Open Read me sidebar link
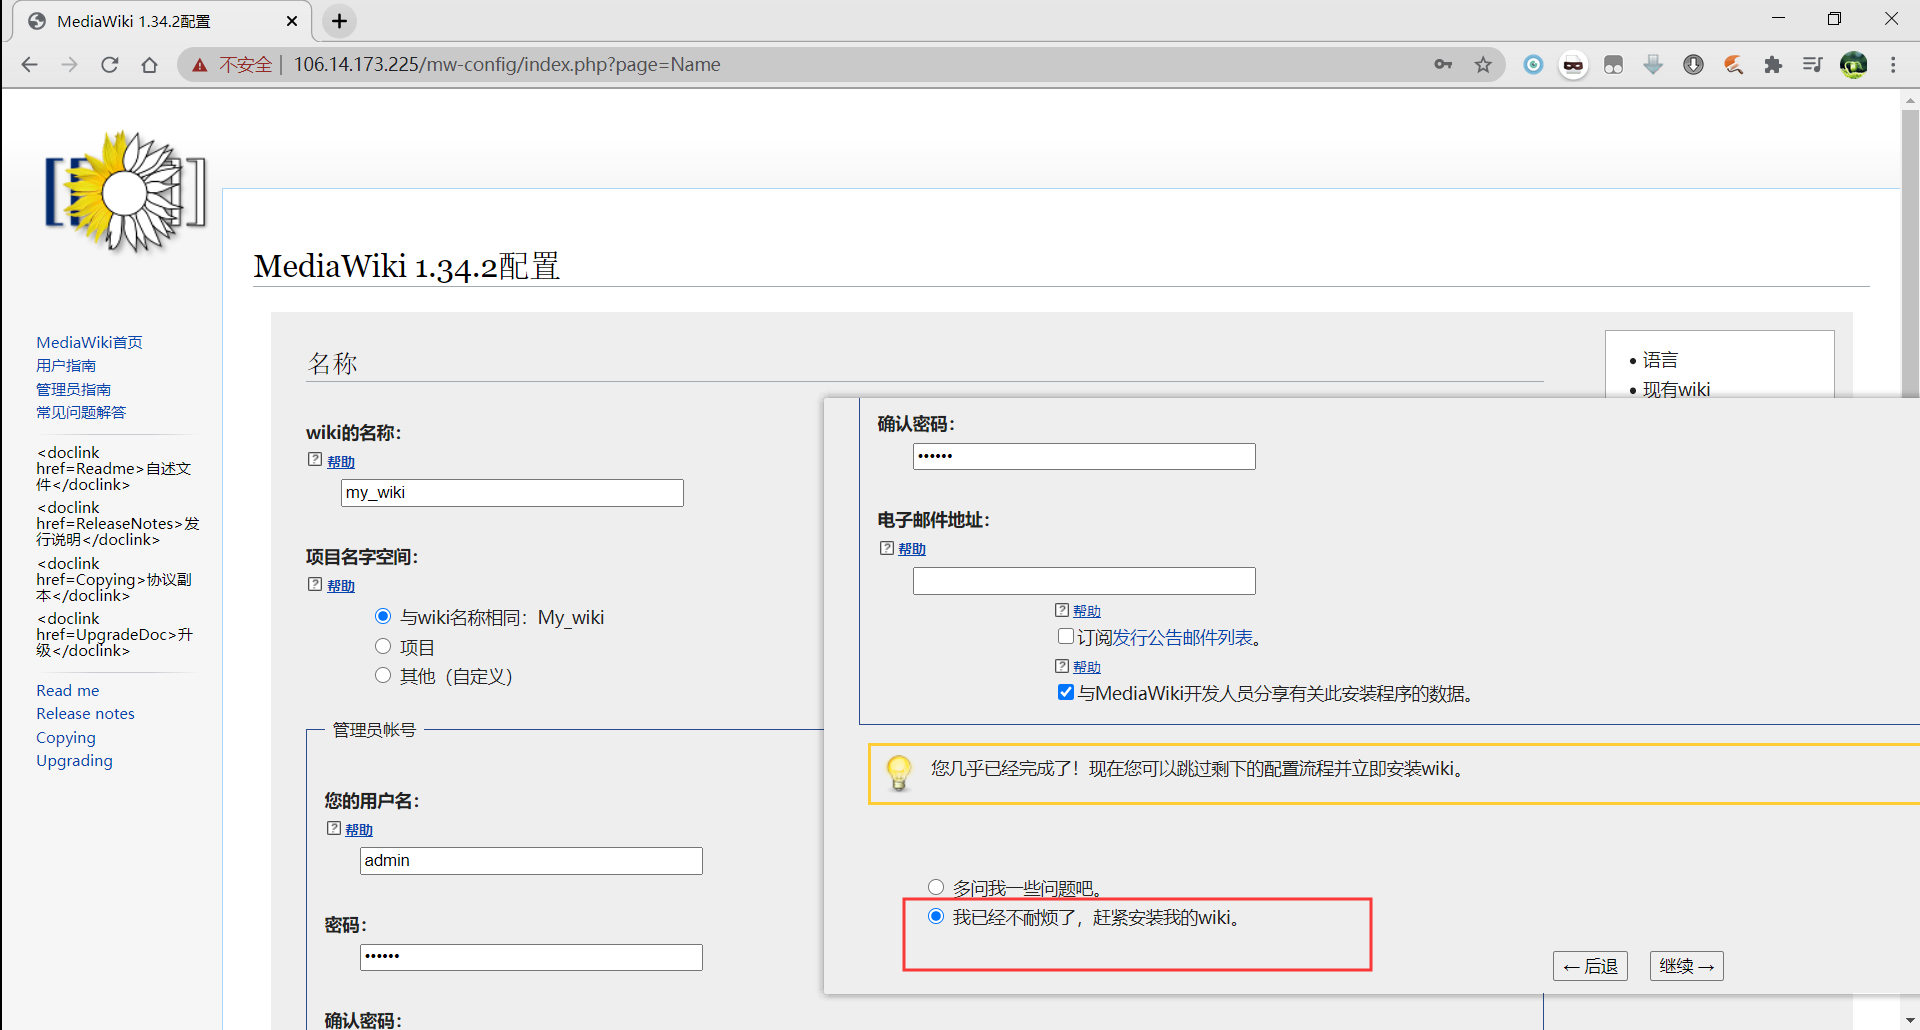Viewport: 1920px width, 1030px height. 68,691
